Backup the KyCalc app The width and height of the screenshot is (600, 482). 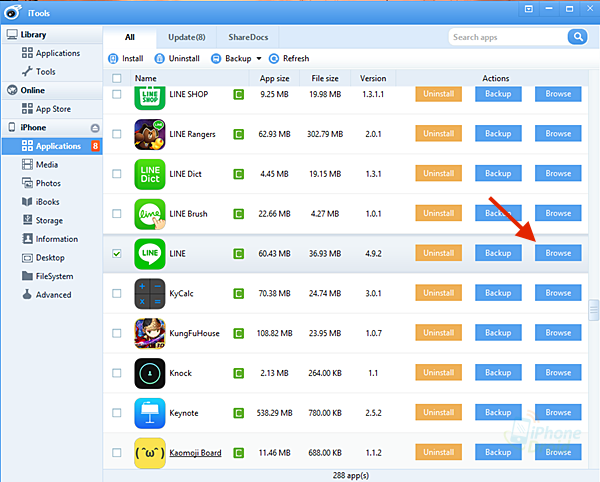pos(498,293)
